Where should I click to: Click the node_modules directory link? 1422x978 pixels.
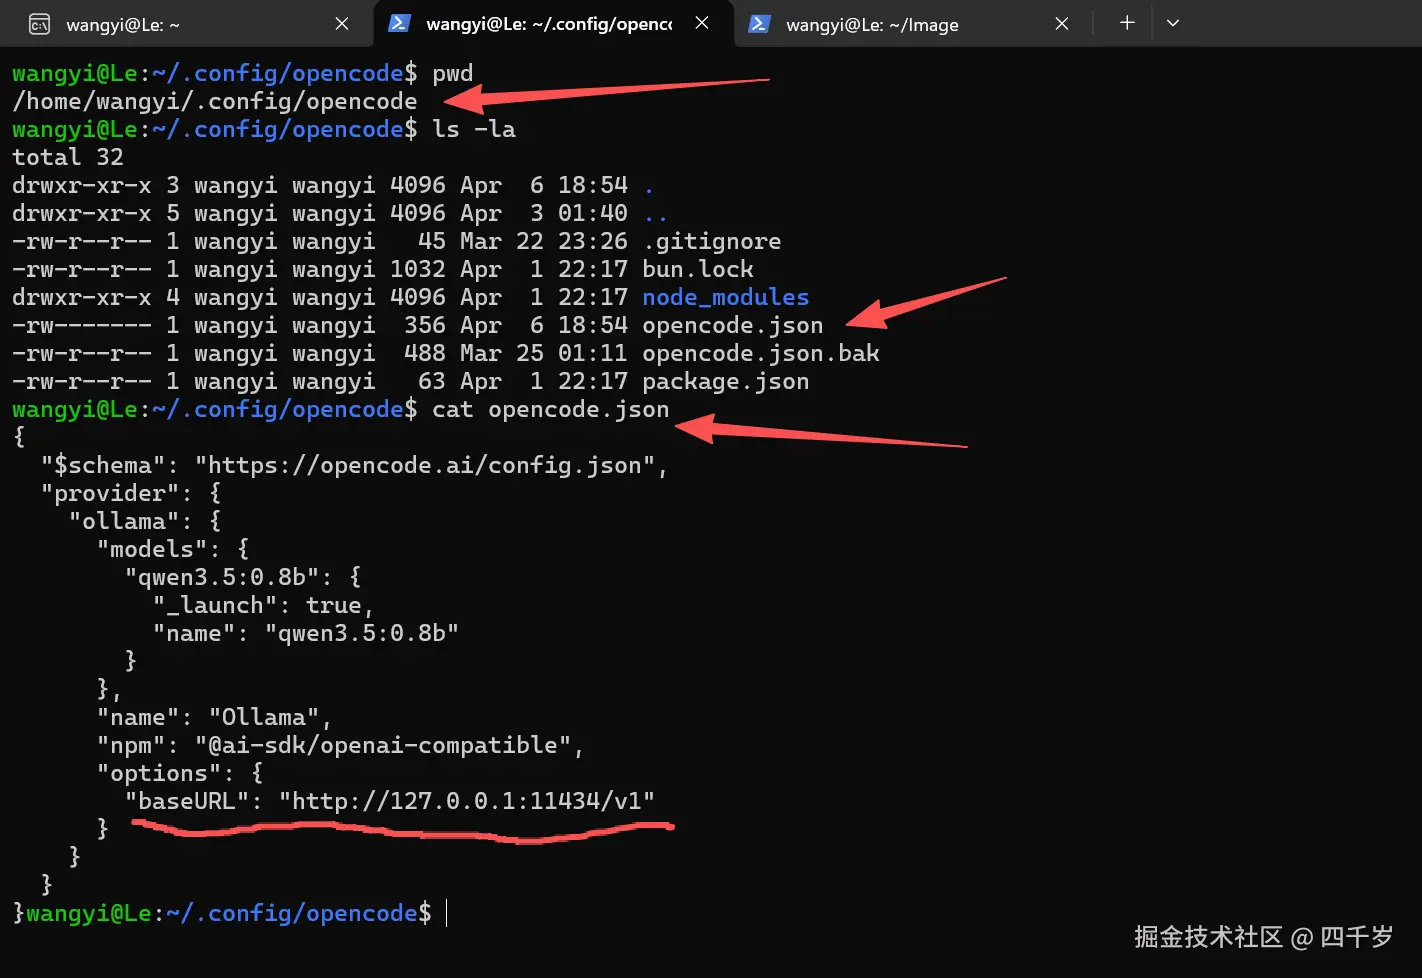(725, 297)
